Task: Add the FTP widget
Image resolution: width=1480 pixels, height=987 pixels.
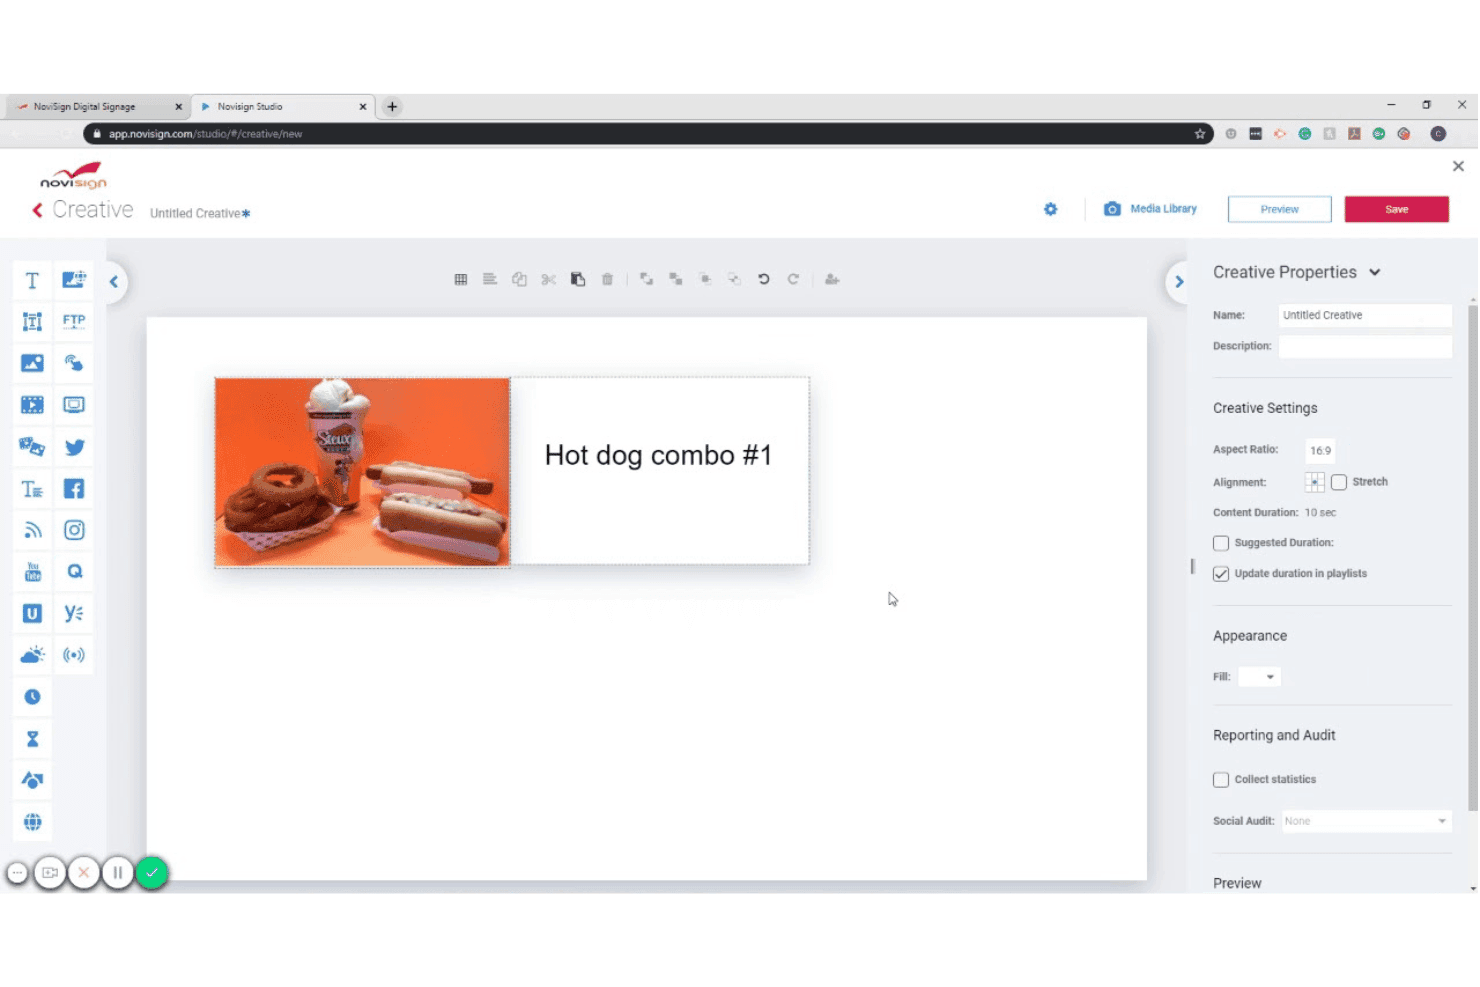Action: pyautogui.click(x=74, y=321)
